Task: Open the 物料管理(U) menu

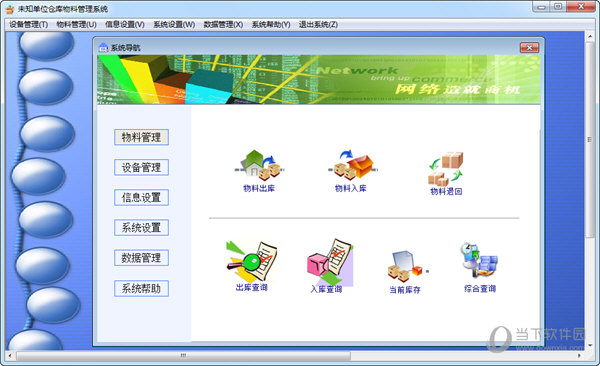Action: [77, 25]
